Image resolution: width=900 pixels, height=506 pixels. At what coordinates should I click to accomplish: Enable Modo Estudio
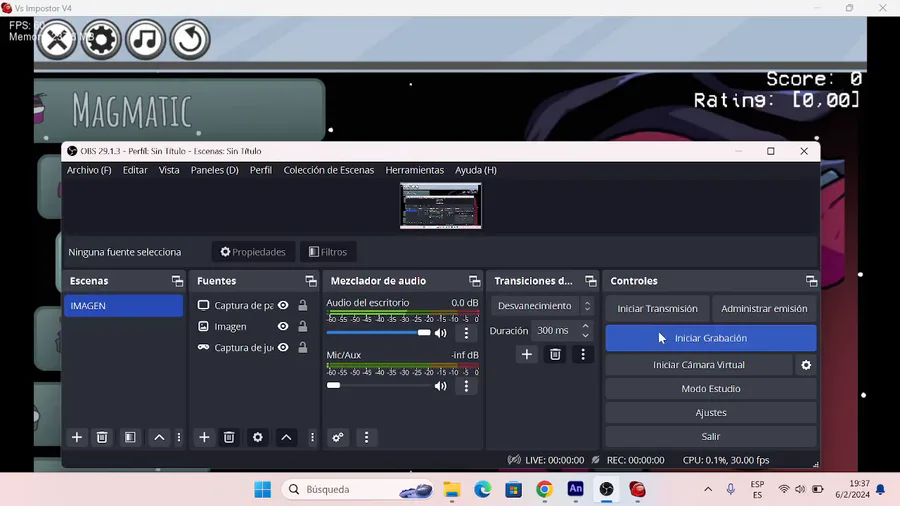tap(711, 389)
